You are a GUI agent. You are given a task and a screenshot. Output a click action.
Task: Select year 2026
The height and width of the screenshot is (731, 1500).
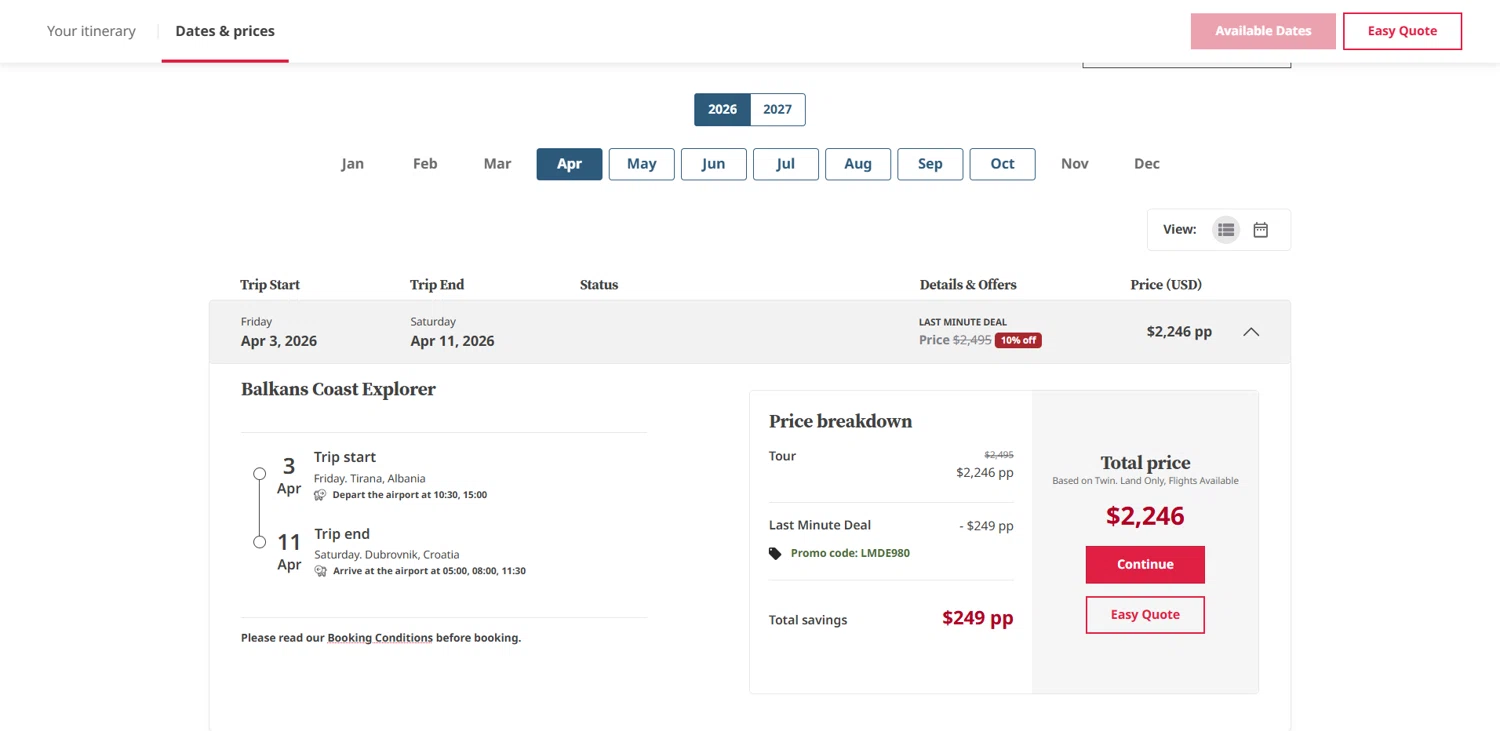722,110
